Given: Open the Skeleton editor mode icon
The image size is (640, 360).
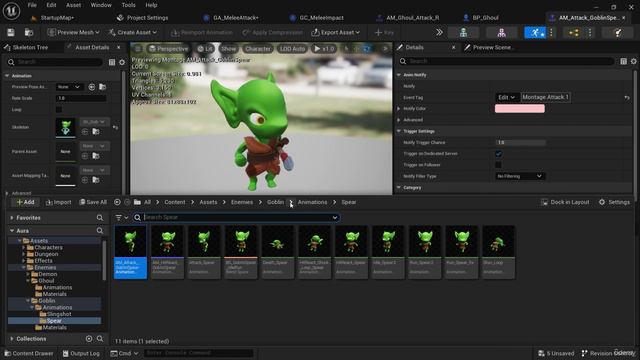Looking at the screenshot, I should tap(463, 32).
